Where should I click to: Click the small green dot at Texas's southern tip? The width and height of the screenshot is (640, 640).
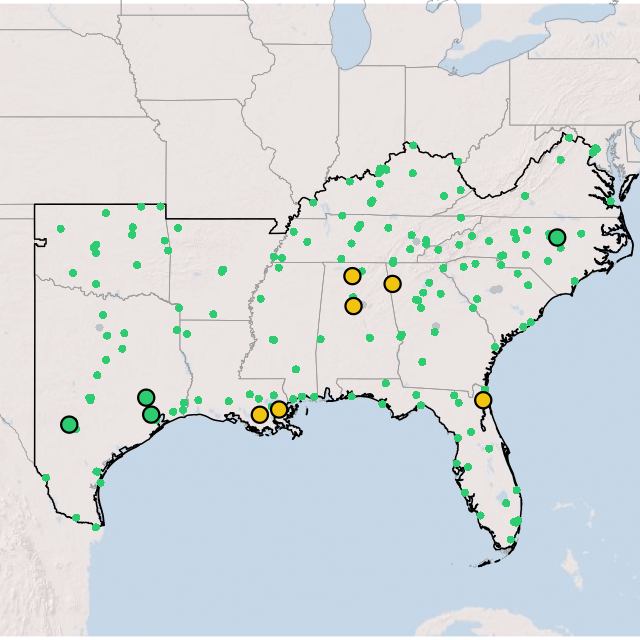tap(96, 527)
